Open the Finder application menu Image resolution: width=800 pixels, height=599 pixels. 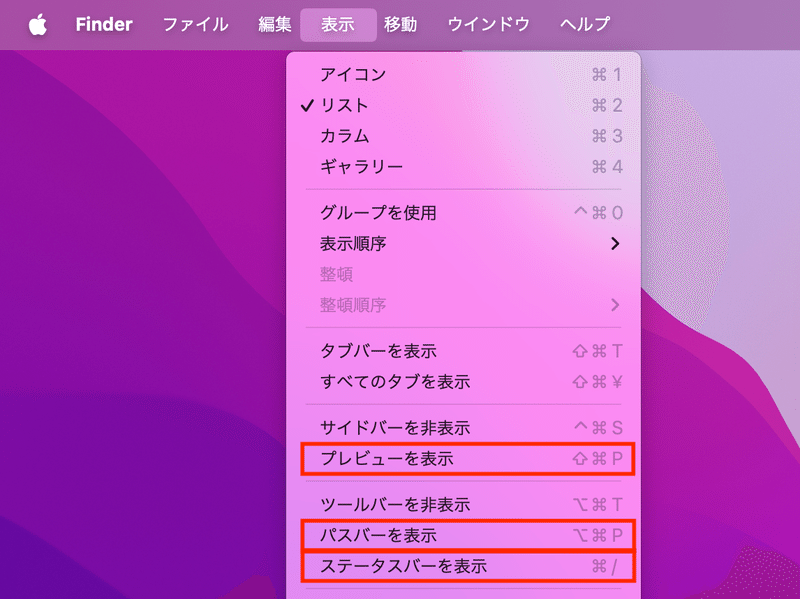(104, 24)
